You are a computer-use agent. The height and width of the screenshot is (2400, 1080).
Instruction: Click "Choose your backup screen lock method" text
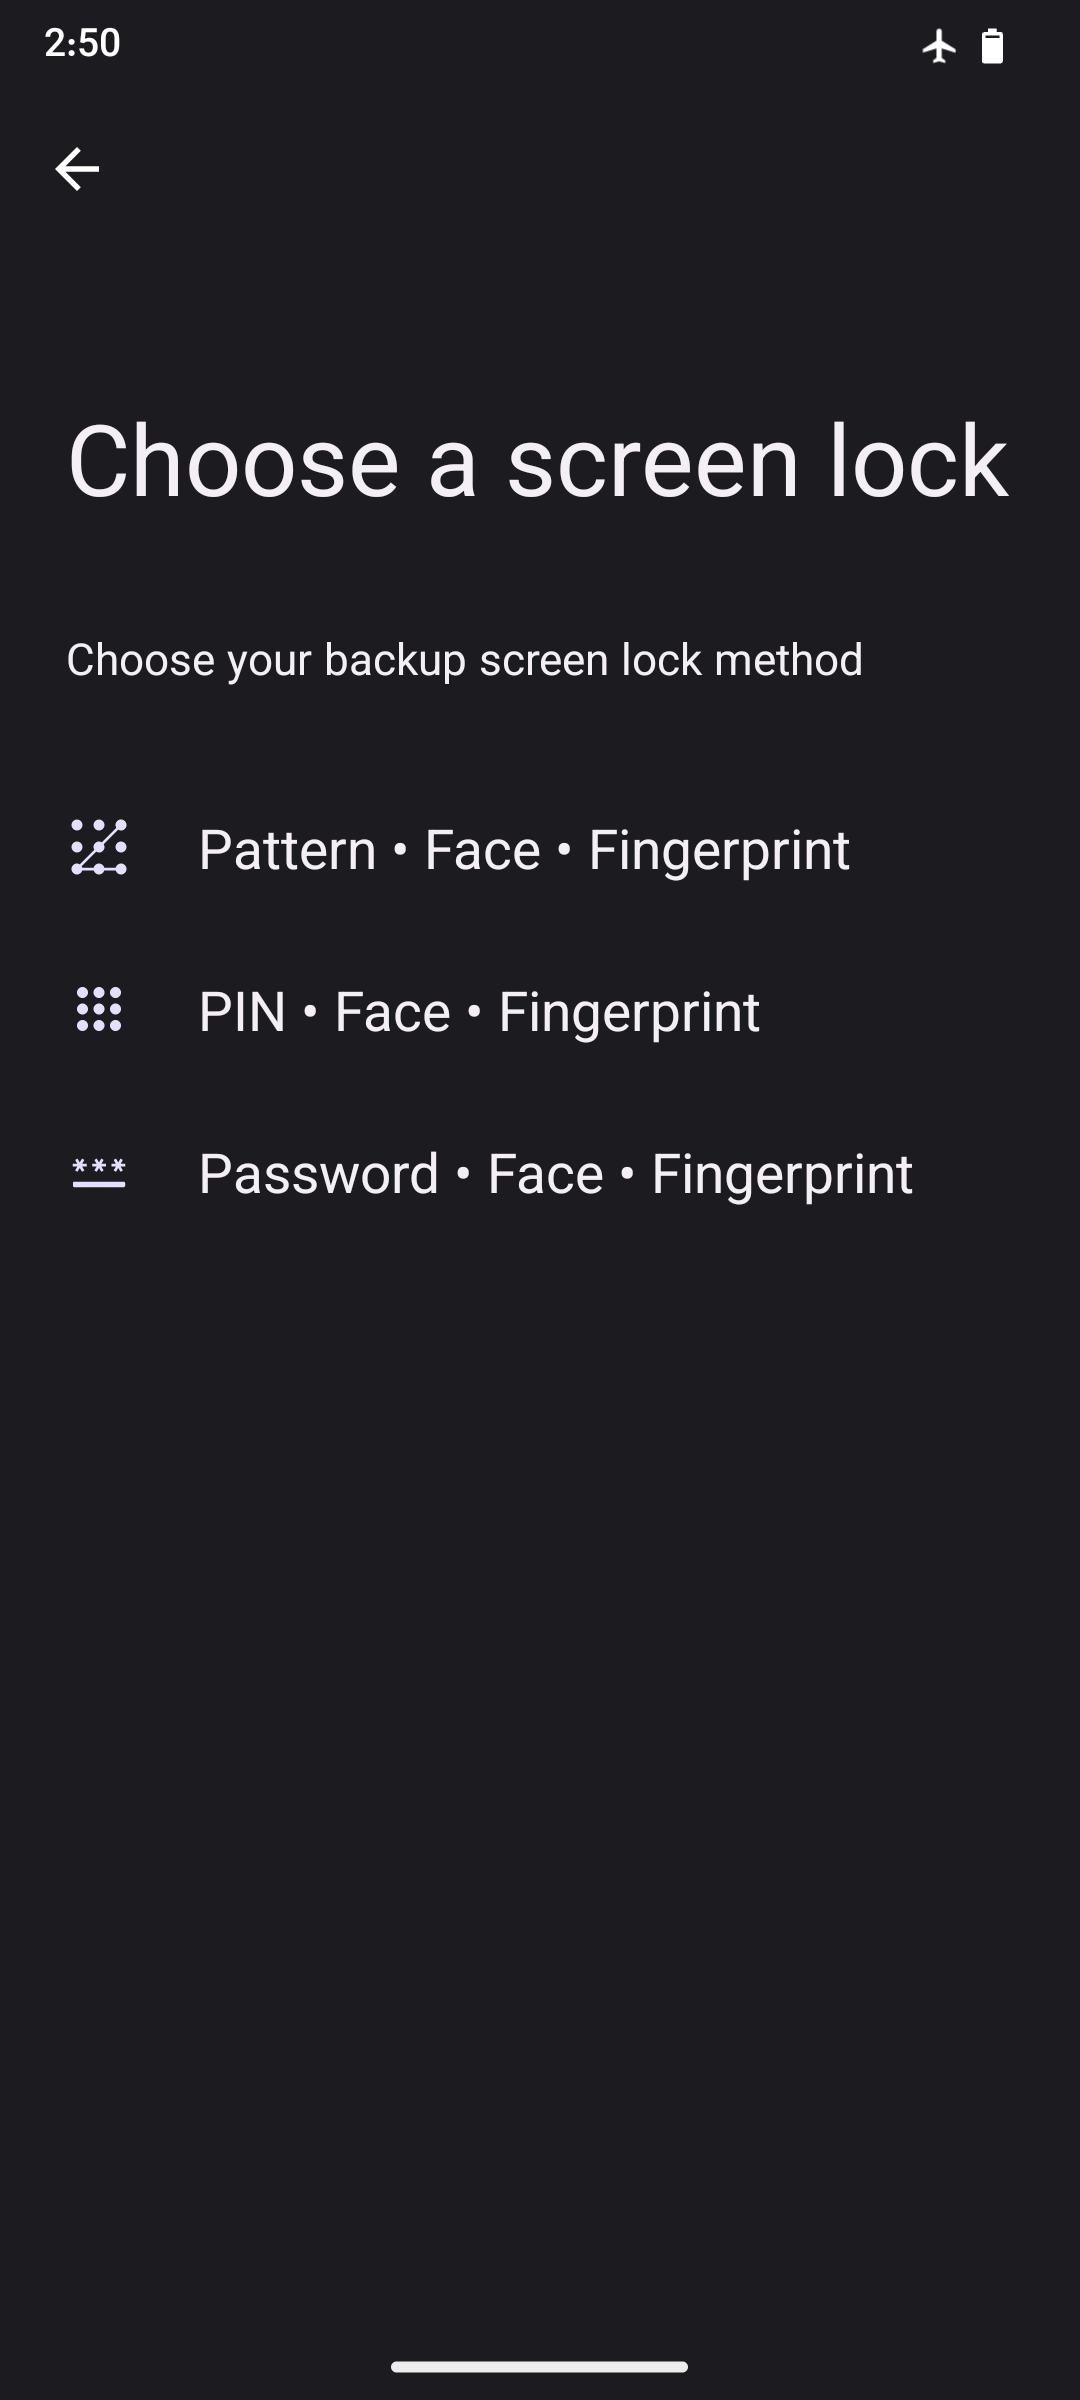click(464, 660)
